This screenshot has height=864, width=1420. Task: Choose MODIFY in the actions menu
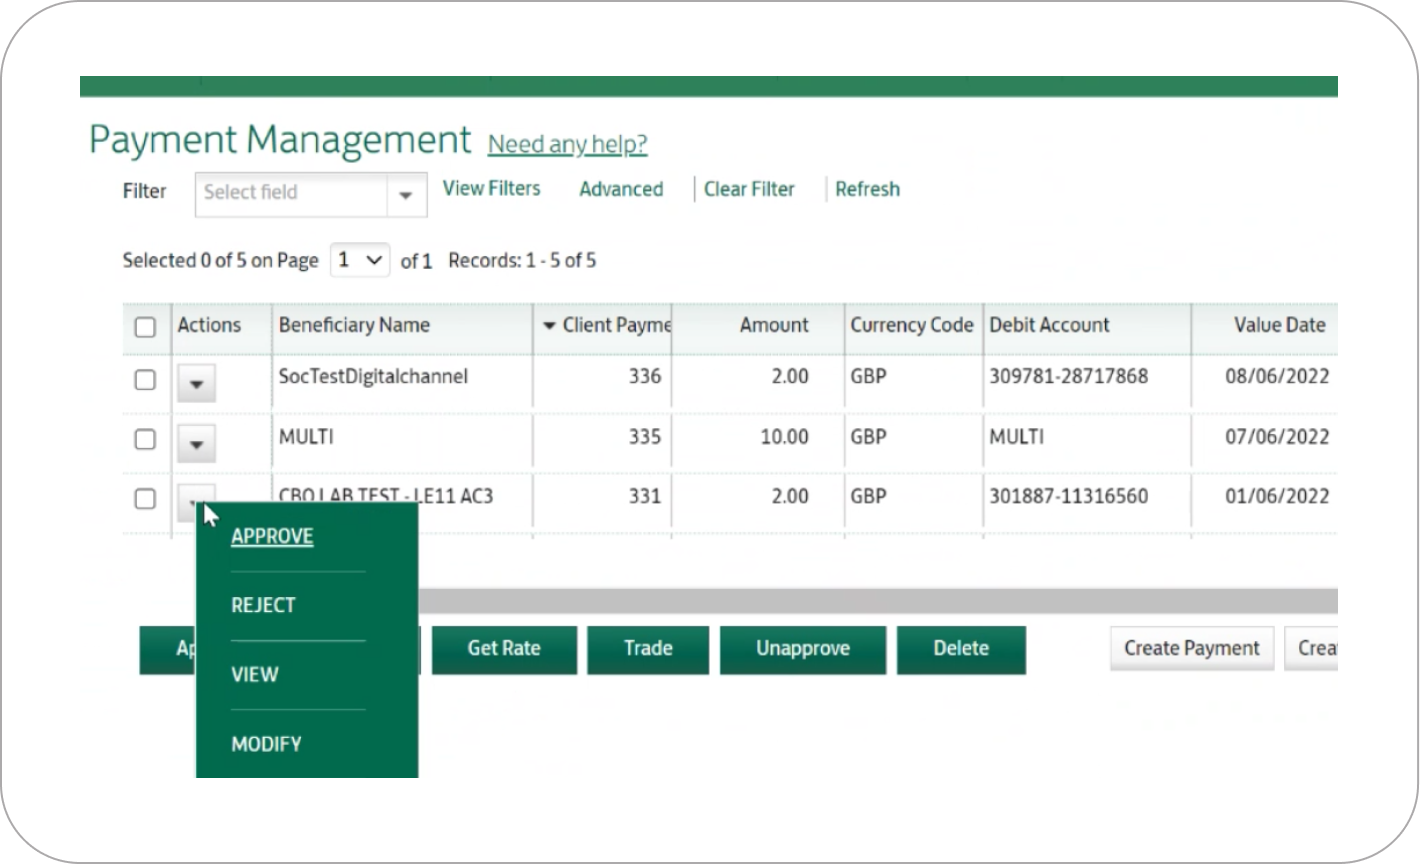pyautogui.click(x=266, y=744)
